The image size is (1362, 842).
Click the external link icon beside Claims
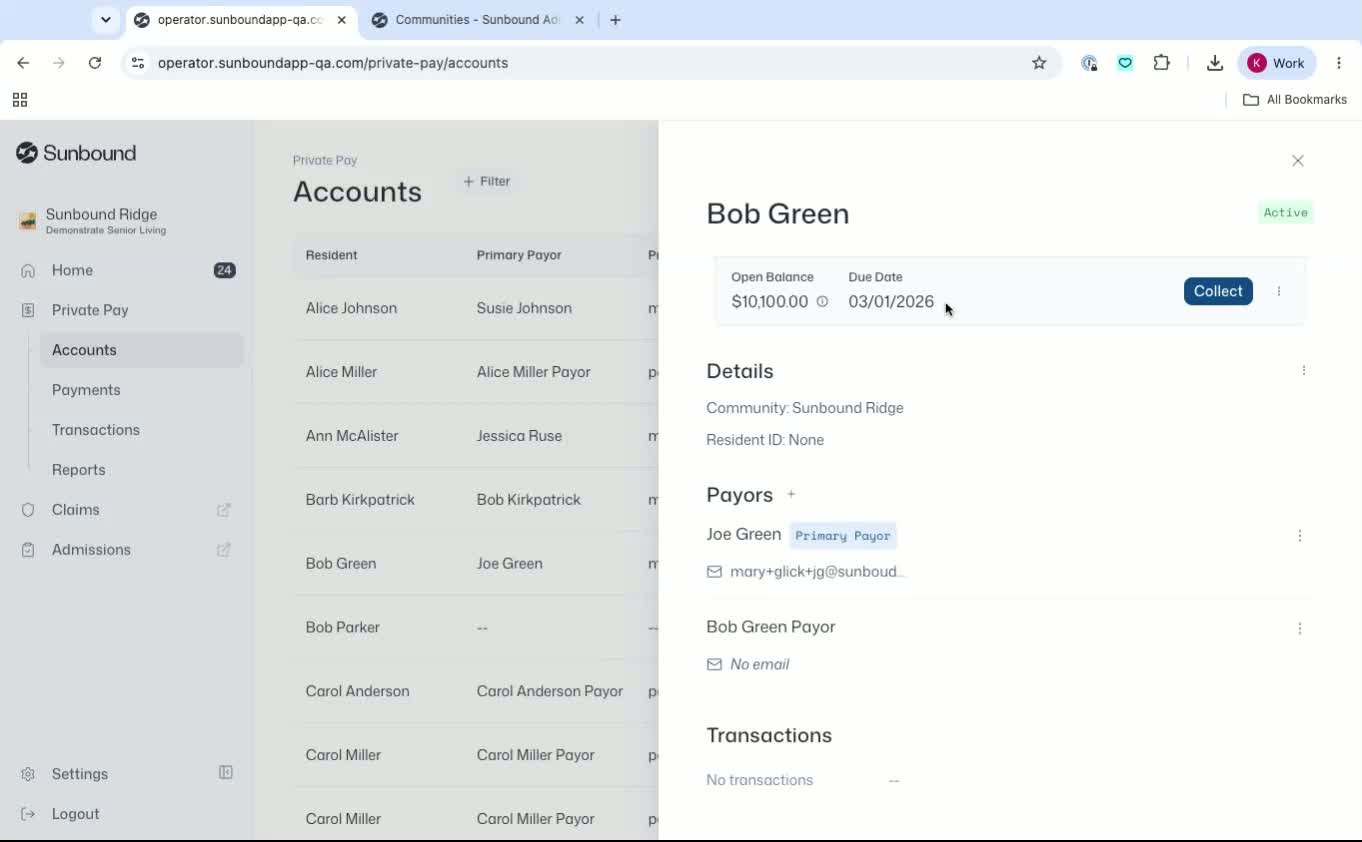[224, 510]
